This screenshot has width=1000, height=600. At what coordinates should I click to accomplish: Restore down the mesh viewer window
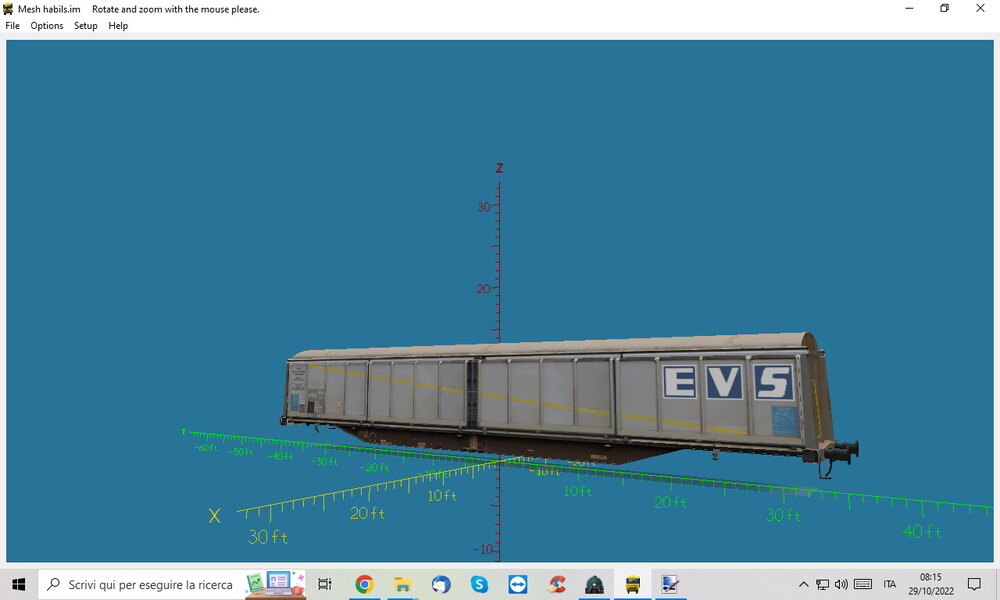(945, 8)
